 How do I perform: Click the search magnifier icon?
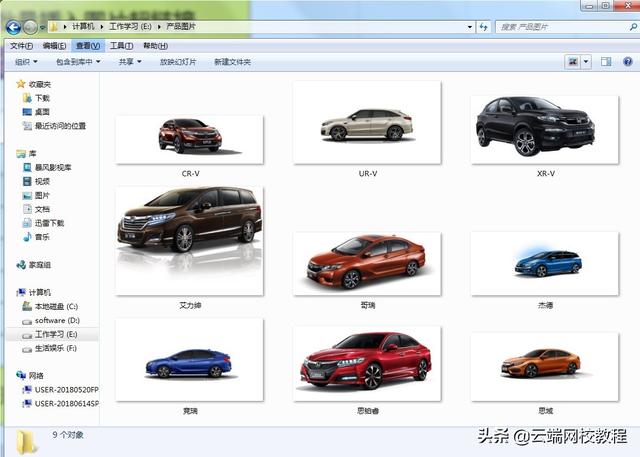[x=633, y=27]
